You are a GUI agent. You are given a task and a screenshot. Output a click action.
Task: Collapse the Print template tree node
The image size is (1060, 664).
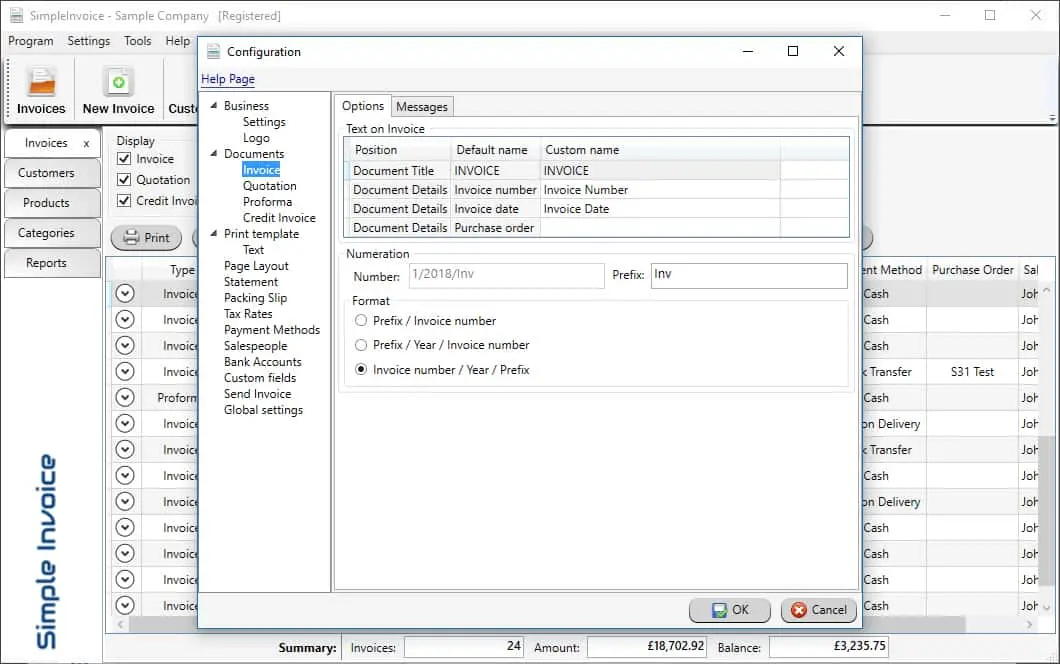(x=214, y=233)
